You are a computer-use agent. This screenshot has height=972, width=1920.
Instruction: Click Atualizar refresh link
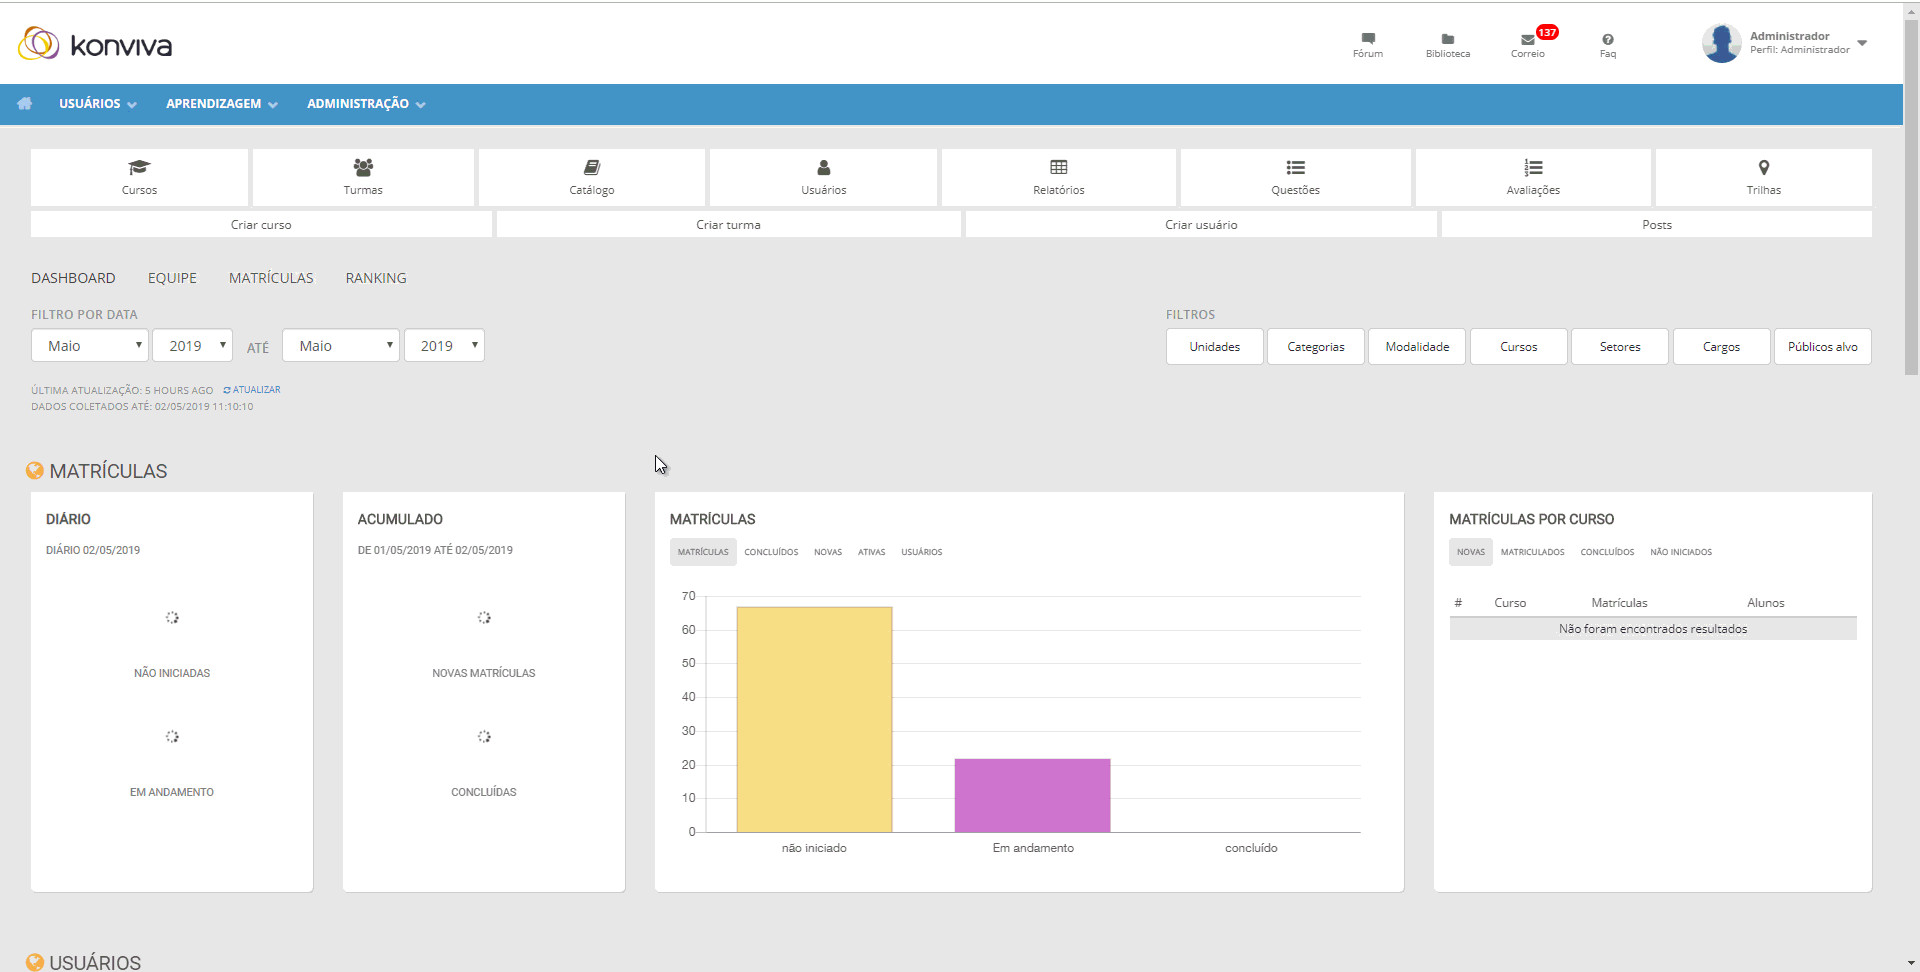click(x=252, y=390)
